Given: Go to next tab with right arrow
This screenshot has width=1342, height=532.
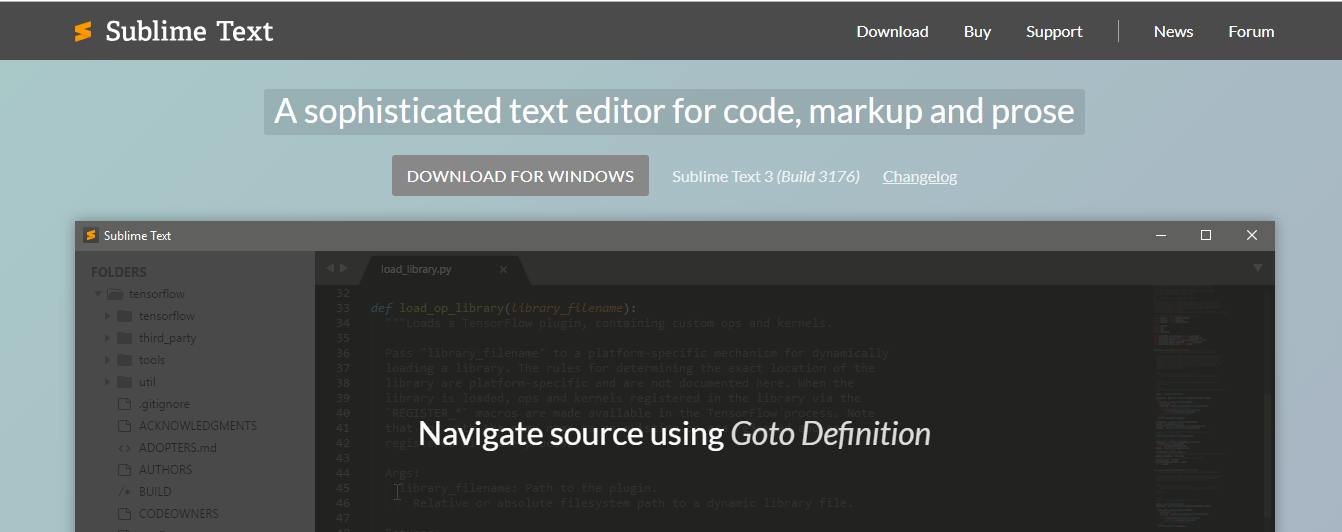Looking at the screenshot, I should [344, 268].
